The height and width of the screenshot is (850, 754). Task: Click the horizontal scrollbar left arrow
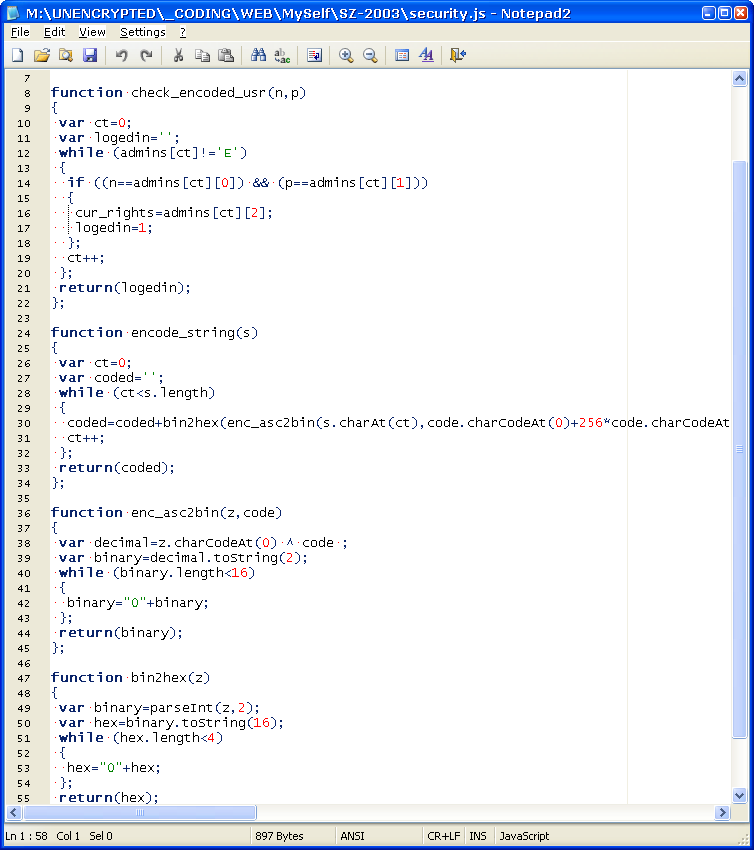(15, 813)
